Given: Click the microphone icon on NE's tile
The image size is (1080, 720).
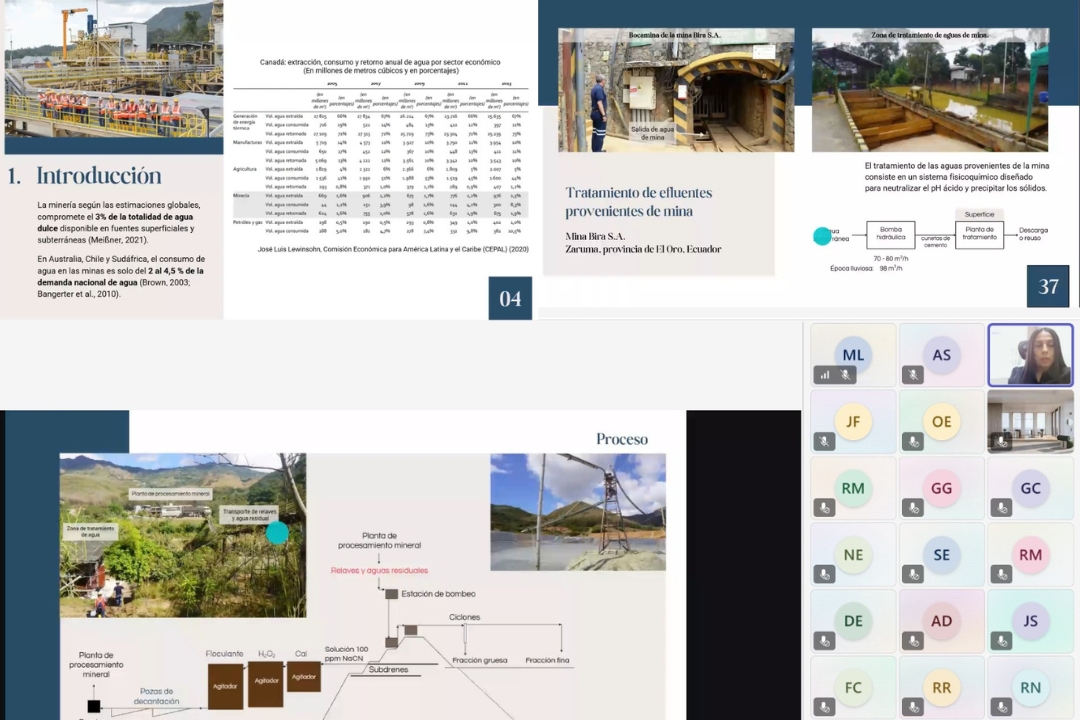Looking at the screenshot, I should coord(824,574).
